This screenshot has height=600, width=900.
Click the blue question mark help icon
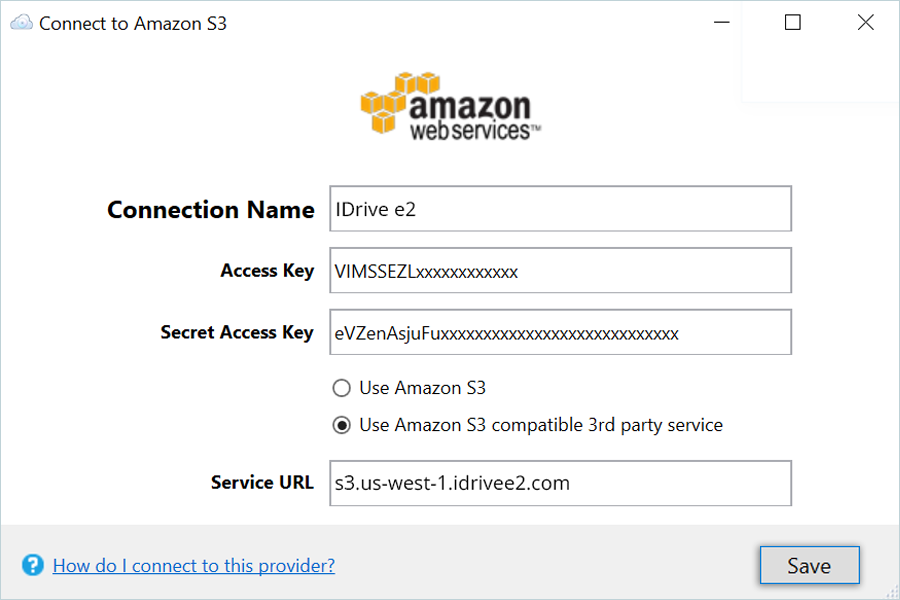click(33, 566)
